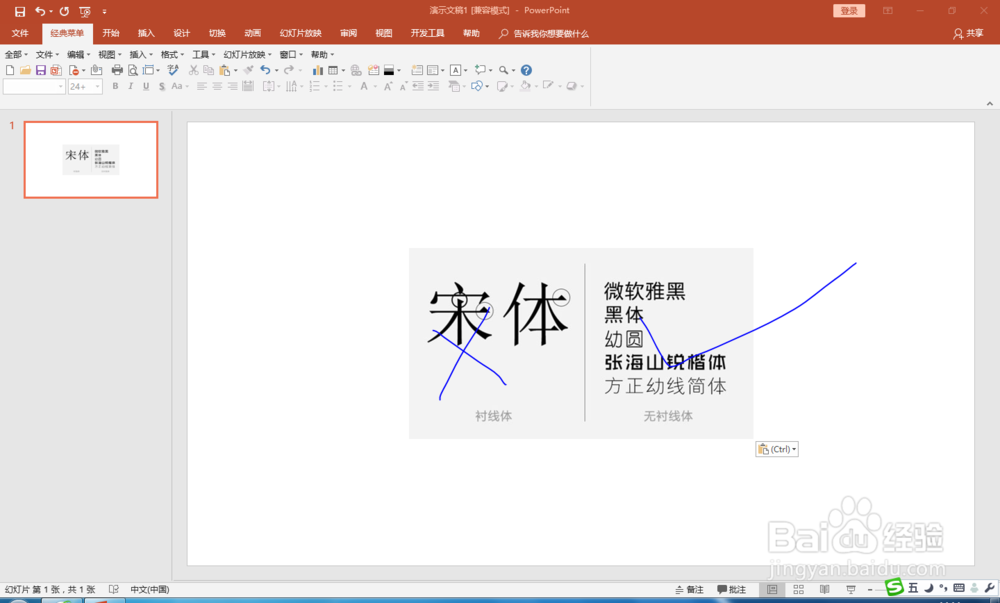The width and height of the screenshot is (1000, 603).
Task: Save using the quick access toolbar disk icon
Action: click(20, 11)
